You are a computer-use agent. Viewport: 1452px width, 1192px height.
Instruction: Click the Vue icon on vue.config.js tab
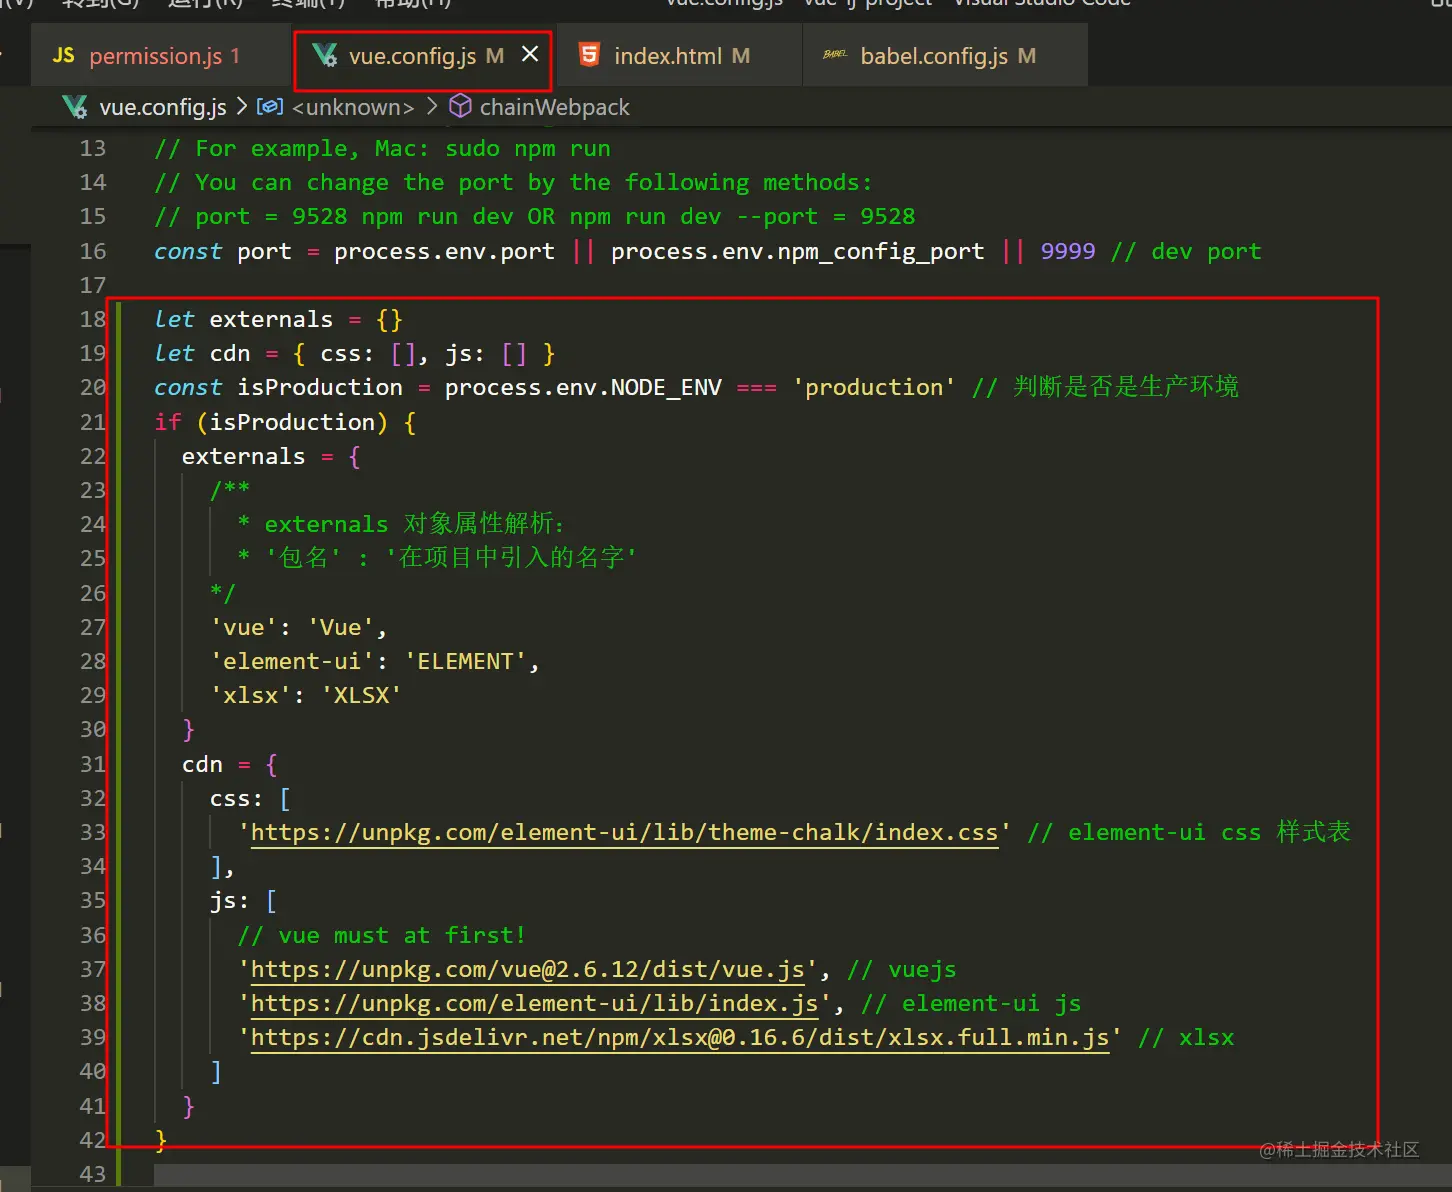coord(325,55)
